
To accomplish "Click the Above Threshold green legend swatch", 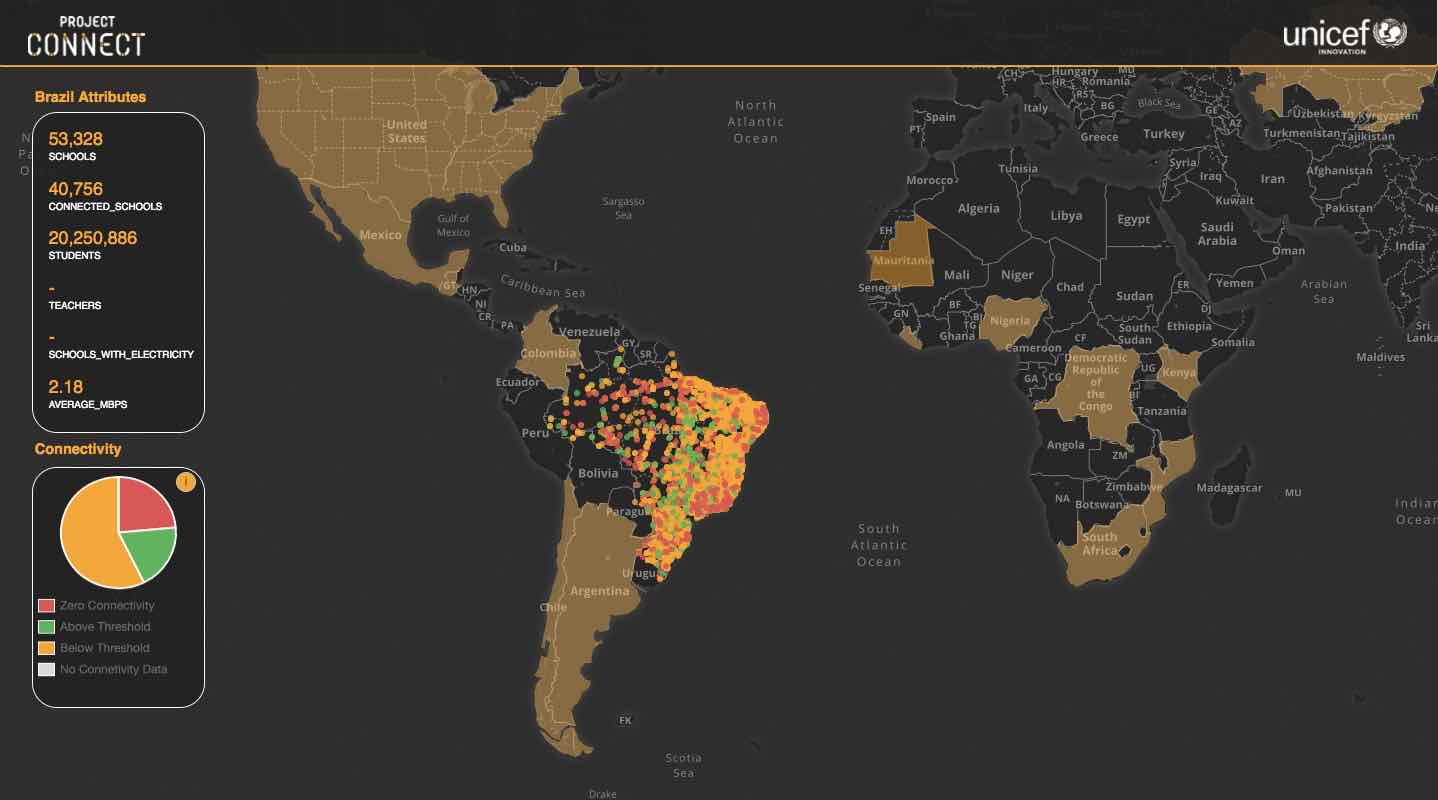I will pos(46,627).
